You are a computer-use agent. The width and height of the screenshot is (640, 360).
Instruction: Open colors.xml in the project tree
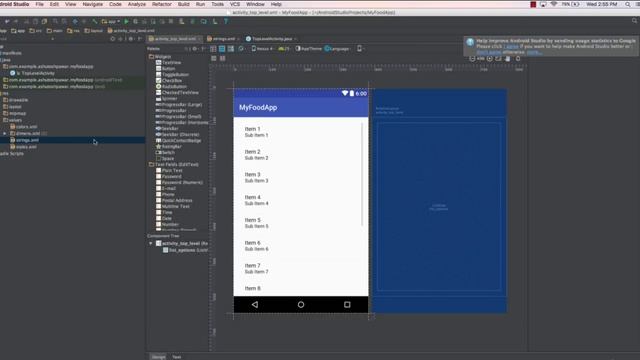[24, 127]
